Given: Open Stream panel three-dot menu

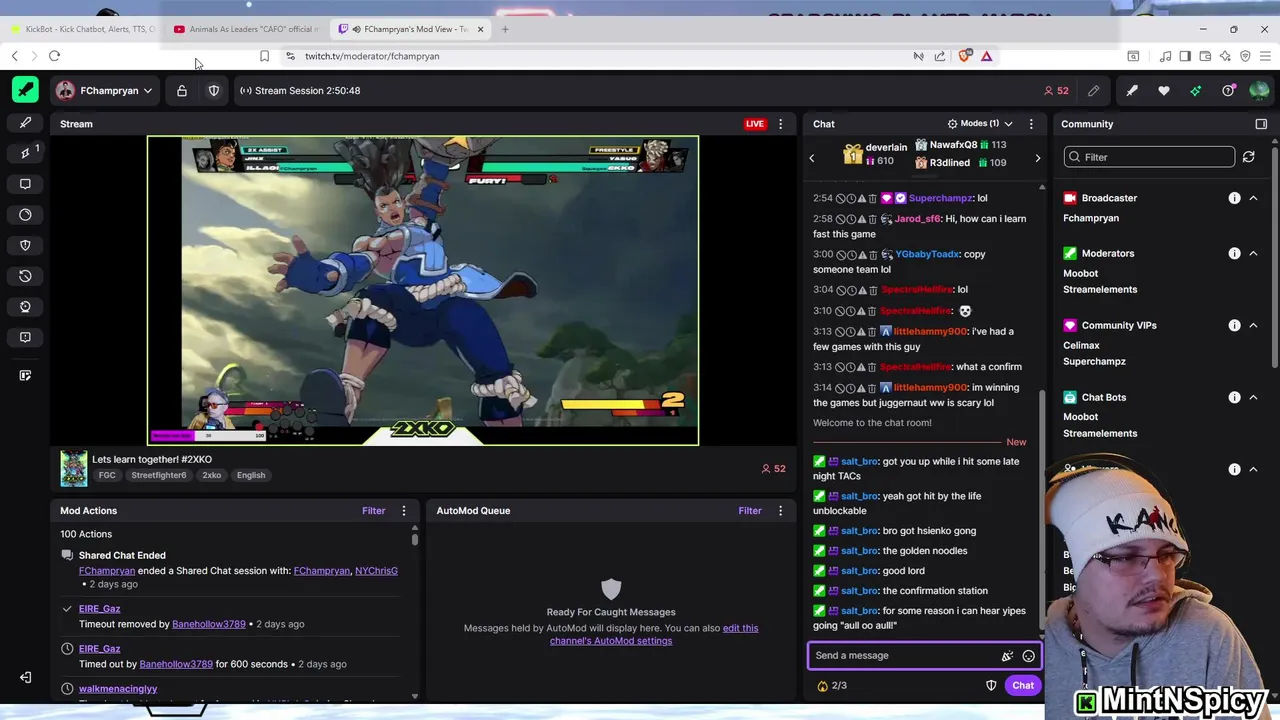Looking at the screenshot, I should (781, 124).
